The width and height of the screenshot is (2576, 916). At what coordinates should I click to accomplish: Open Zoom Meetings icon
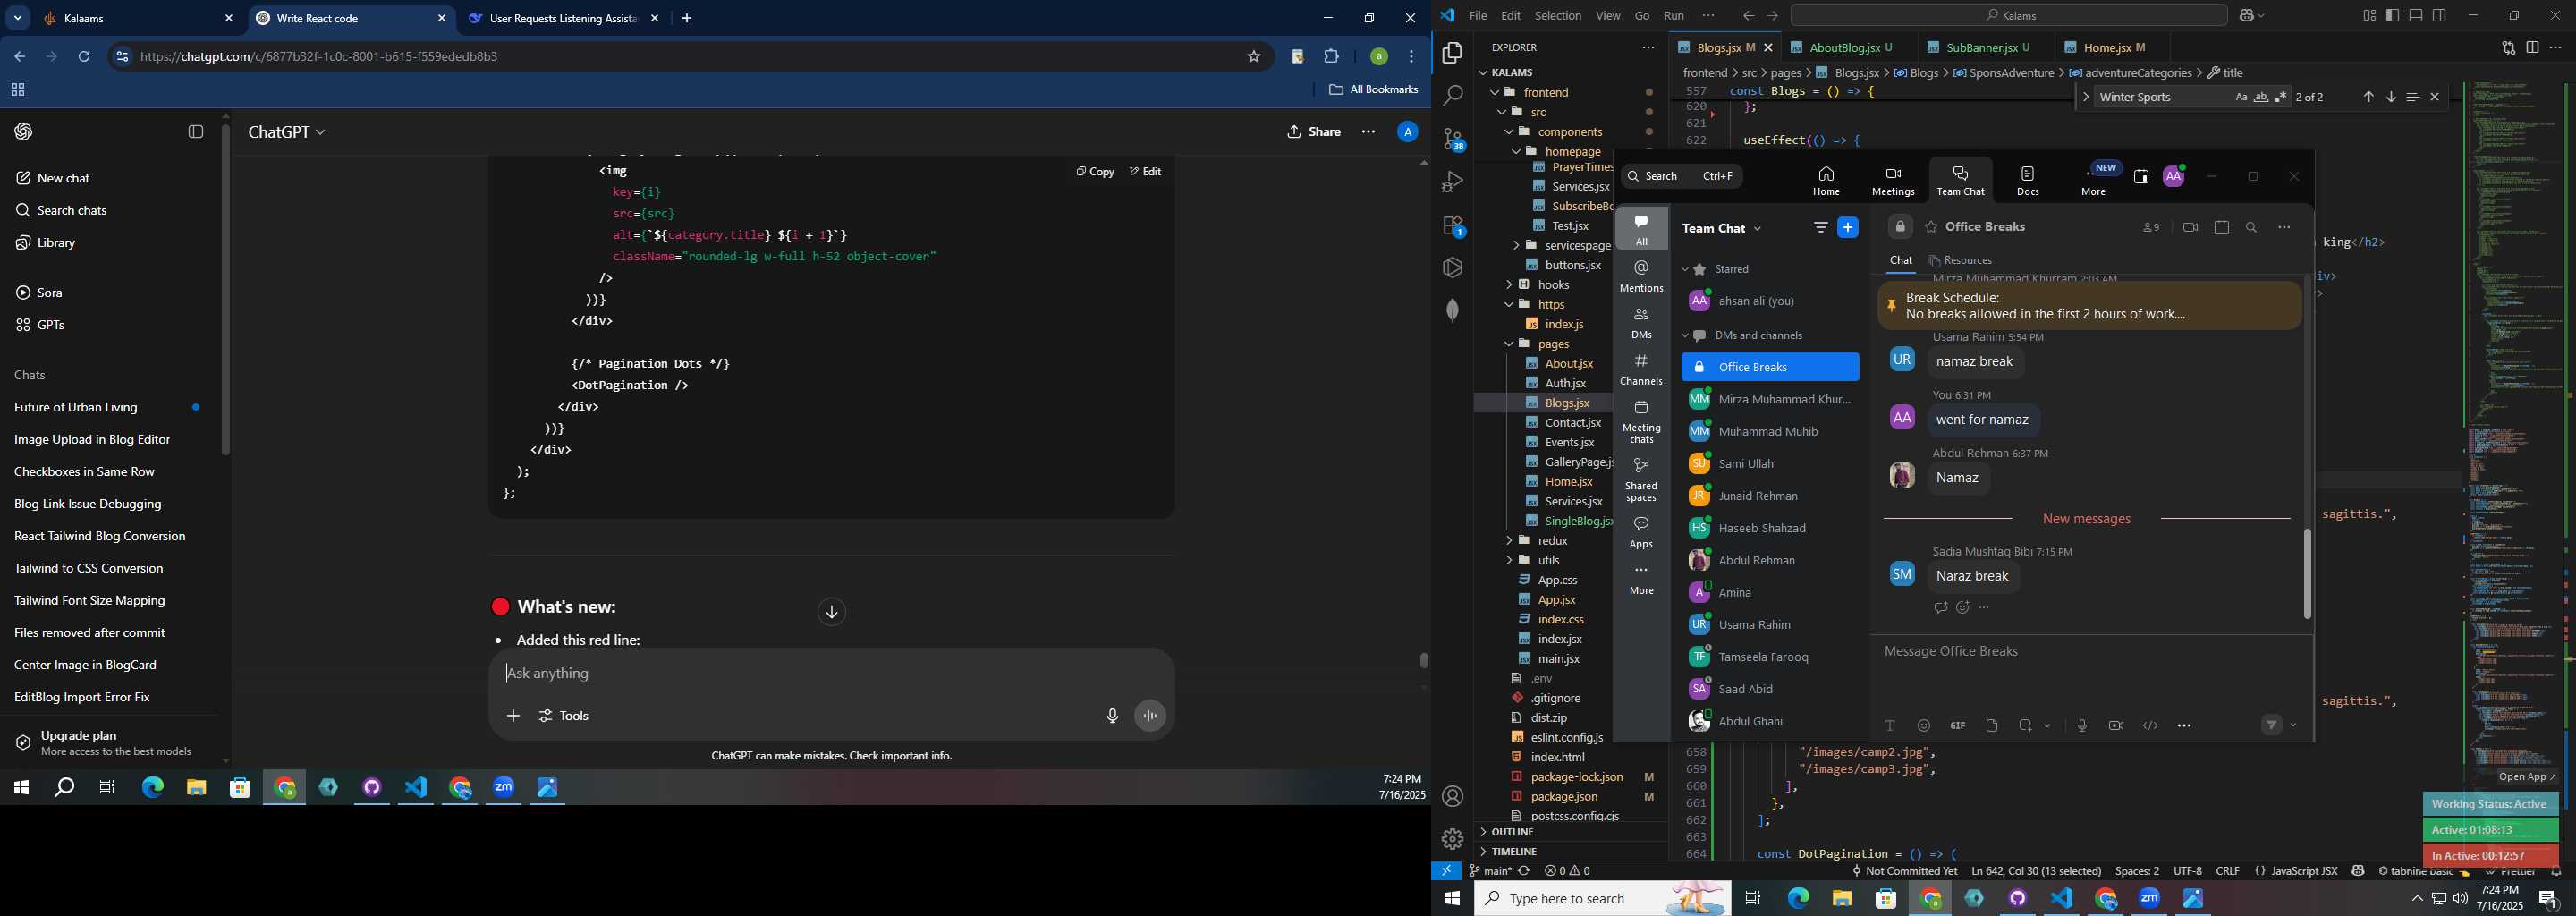pos(1893,181)
